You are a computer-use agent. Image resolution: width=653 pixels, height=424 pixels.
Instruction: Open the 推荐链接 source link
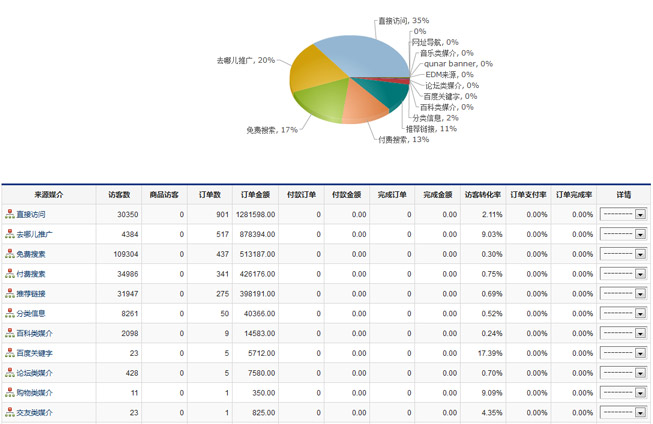click(x=31, y=294)
